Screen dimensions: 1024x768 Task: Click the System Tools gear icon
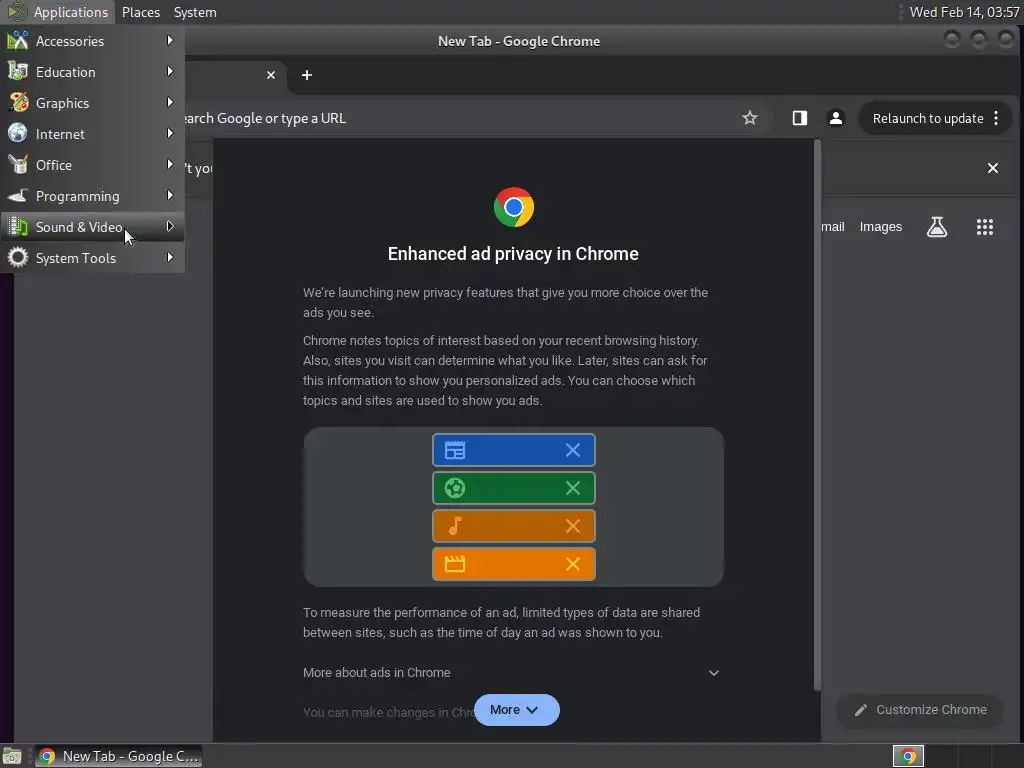(18, 257)
